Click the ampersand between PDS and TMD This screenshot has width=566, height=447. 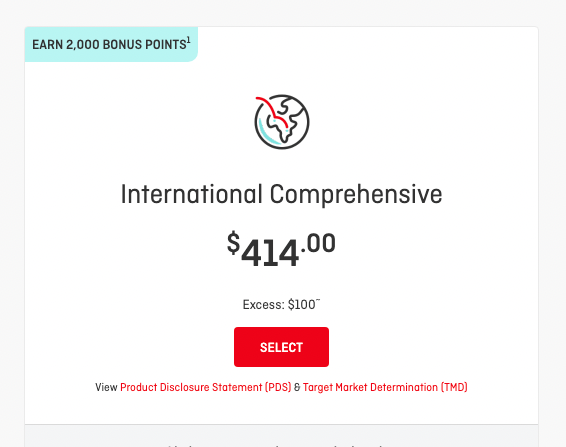coord(297,387)
